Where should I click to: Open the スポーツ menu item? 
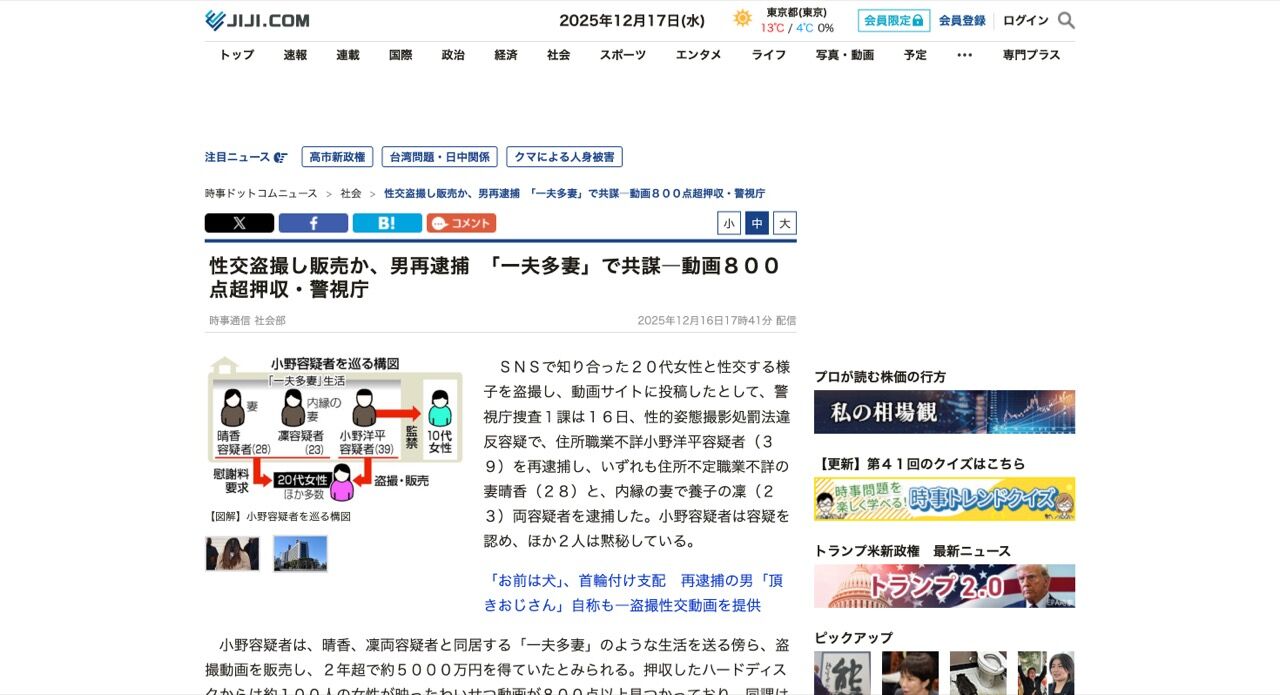coord(623,55)
